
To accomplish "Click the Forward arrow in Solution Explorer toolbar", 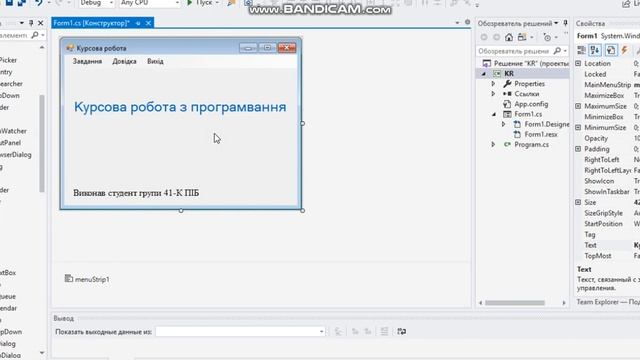I will click(x=496, y=38).
